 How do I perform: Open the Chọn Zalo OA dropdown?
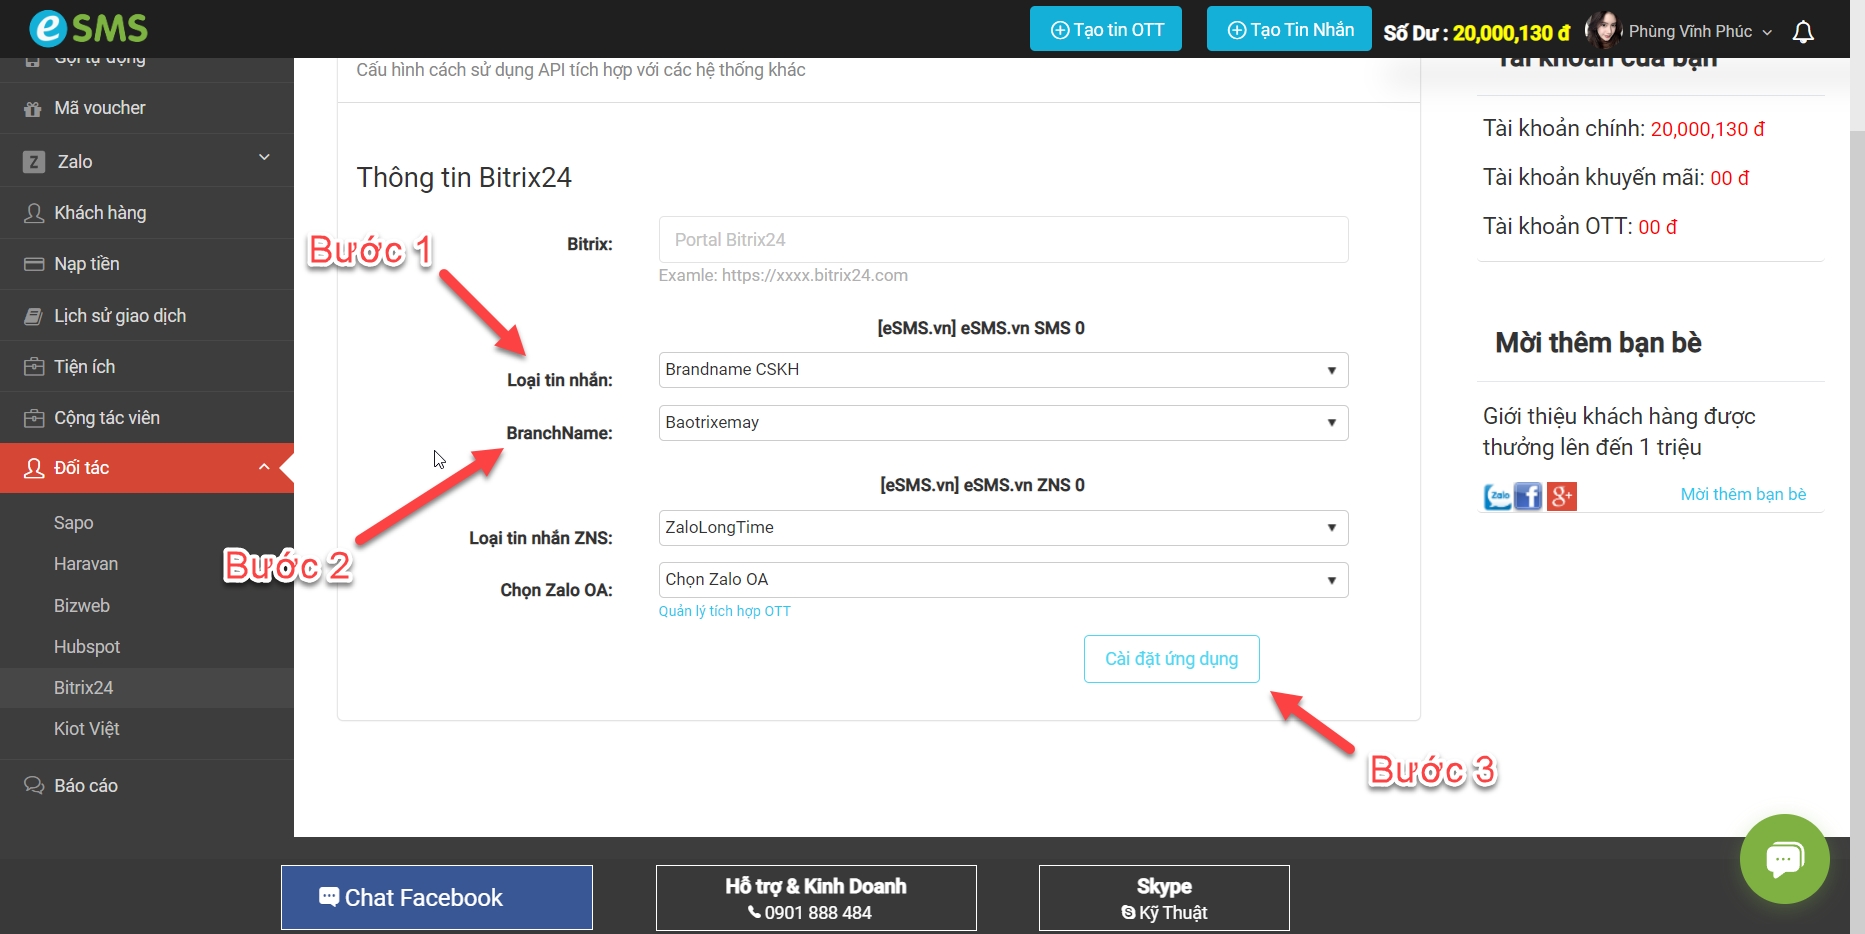point(1002,580)
